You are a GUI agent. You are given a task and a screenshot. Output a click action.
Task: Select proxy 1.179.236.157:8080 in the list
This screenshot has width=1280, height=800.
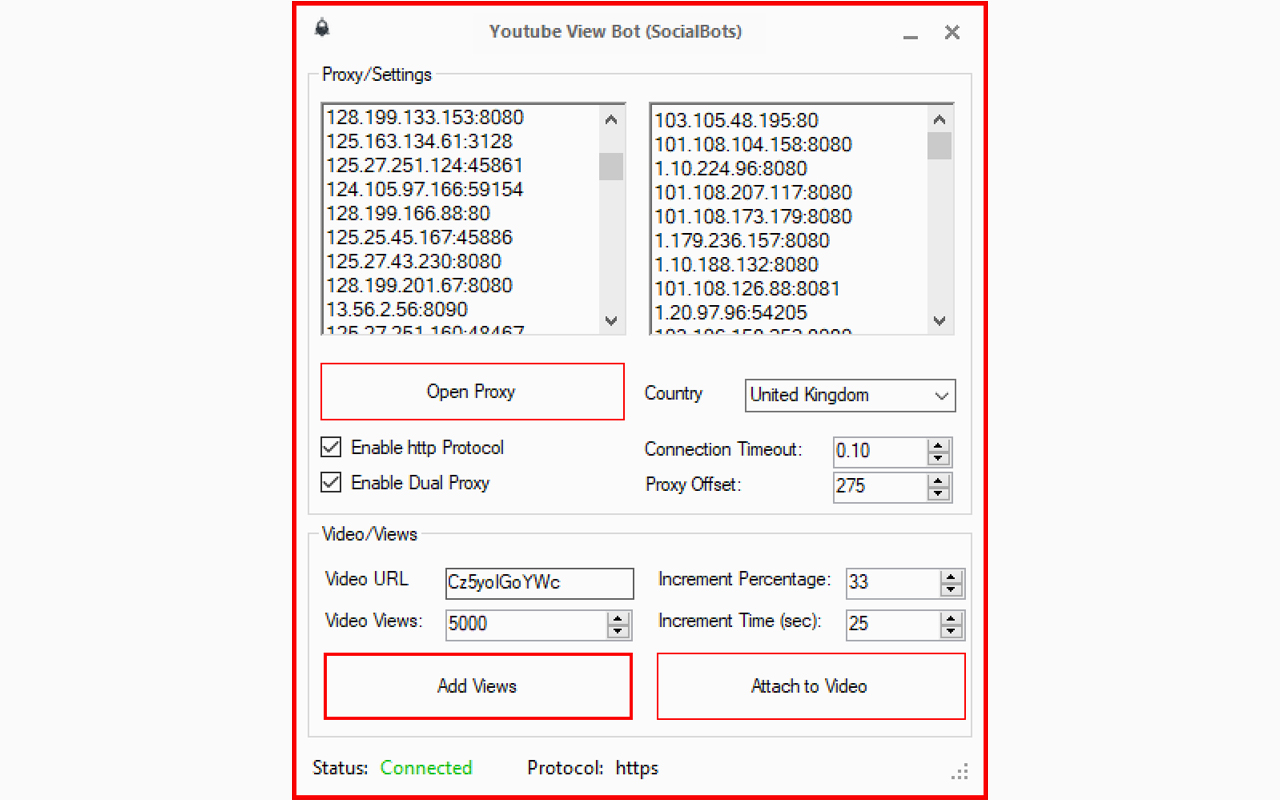742,241
